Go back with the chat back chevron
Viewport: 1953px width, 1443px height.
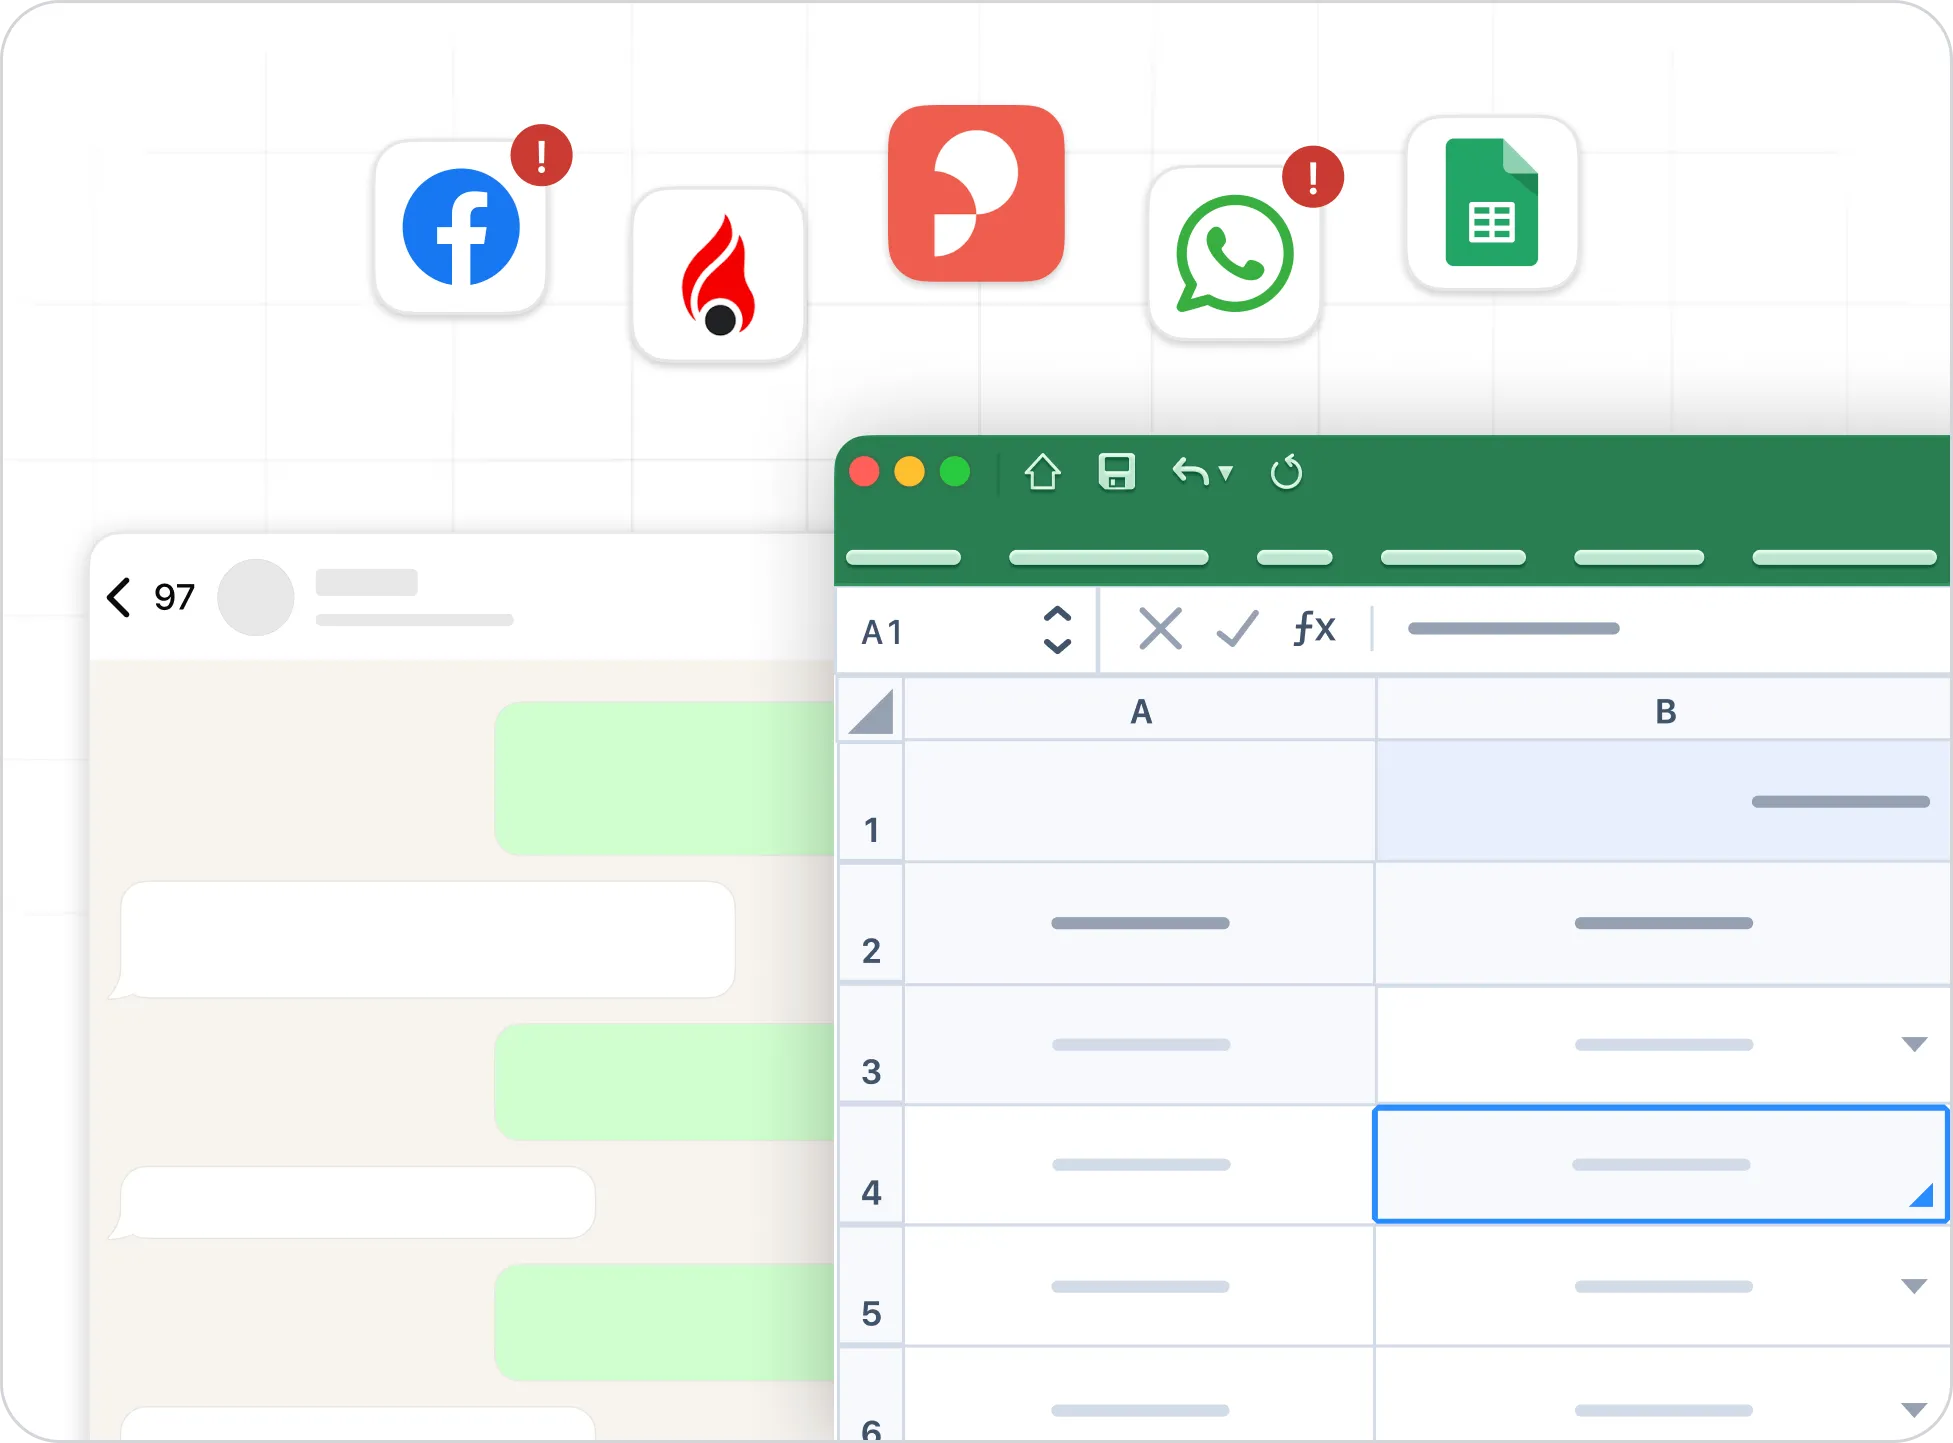tap(118, 597)
